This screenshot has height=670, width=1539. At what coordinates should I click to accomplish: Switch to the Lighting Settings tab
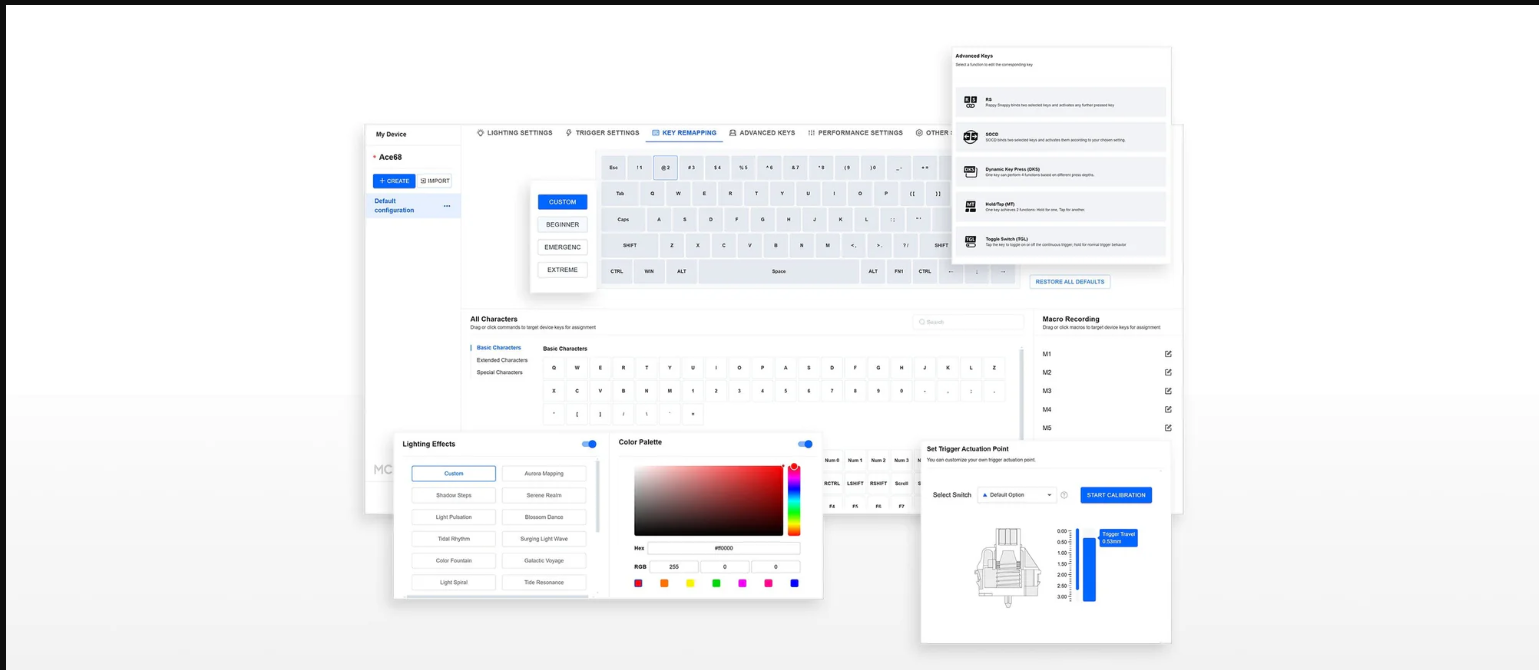(514, 133)
